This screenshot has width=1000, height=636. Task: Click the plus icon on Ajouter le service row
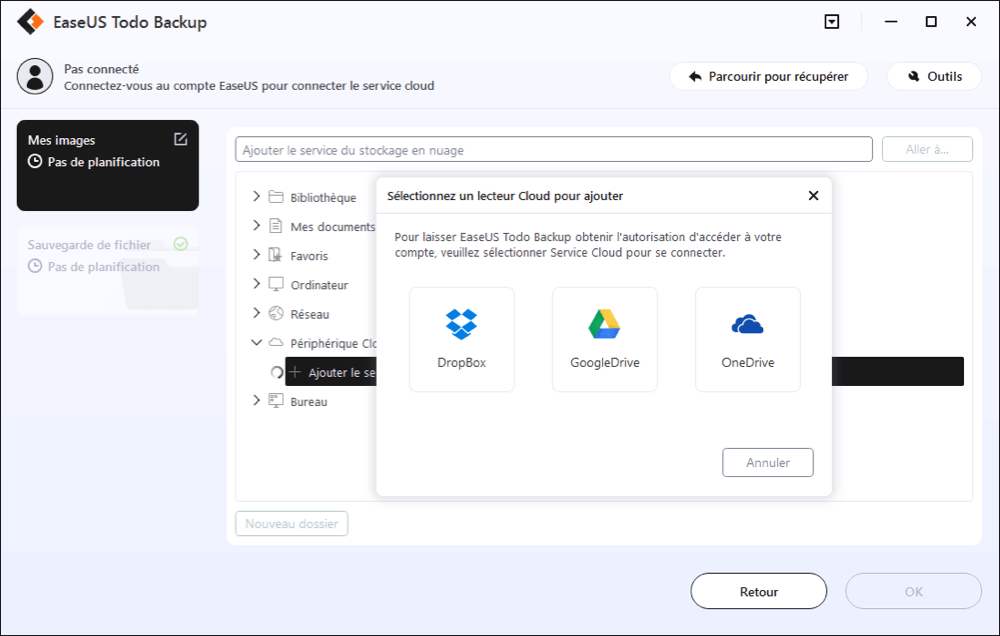[295, 372]
